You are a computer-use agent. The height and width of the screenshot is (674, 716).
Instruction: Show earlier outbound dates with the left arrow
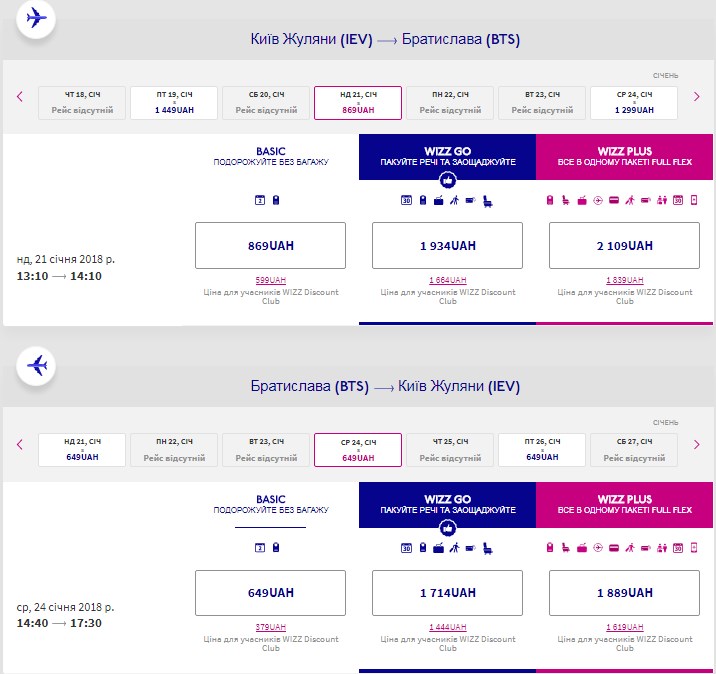click(x=19, y=97)
